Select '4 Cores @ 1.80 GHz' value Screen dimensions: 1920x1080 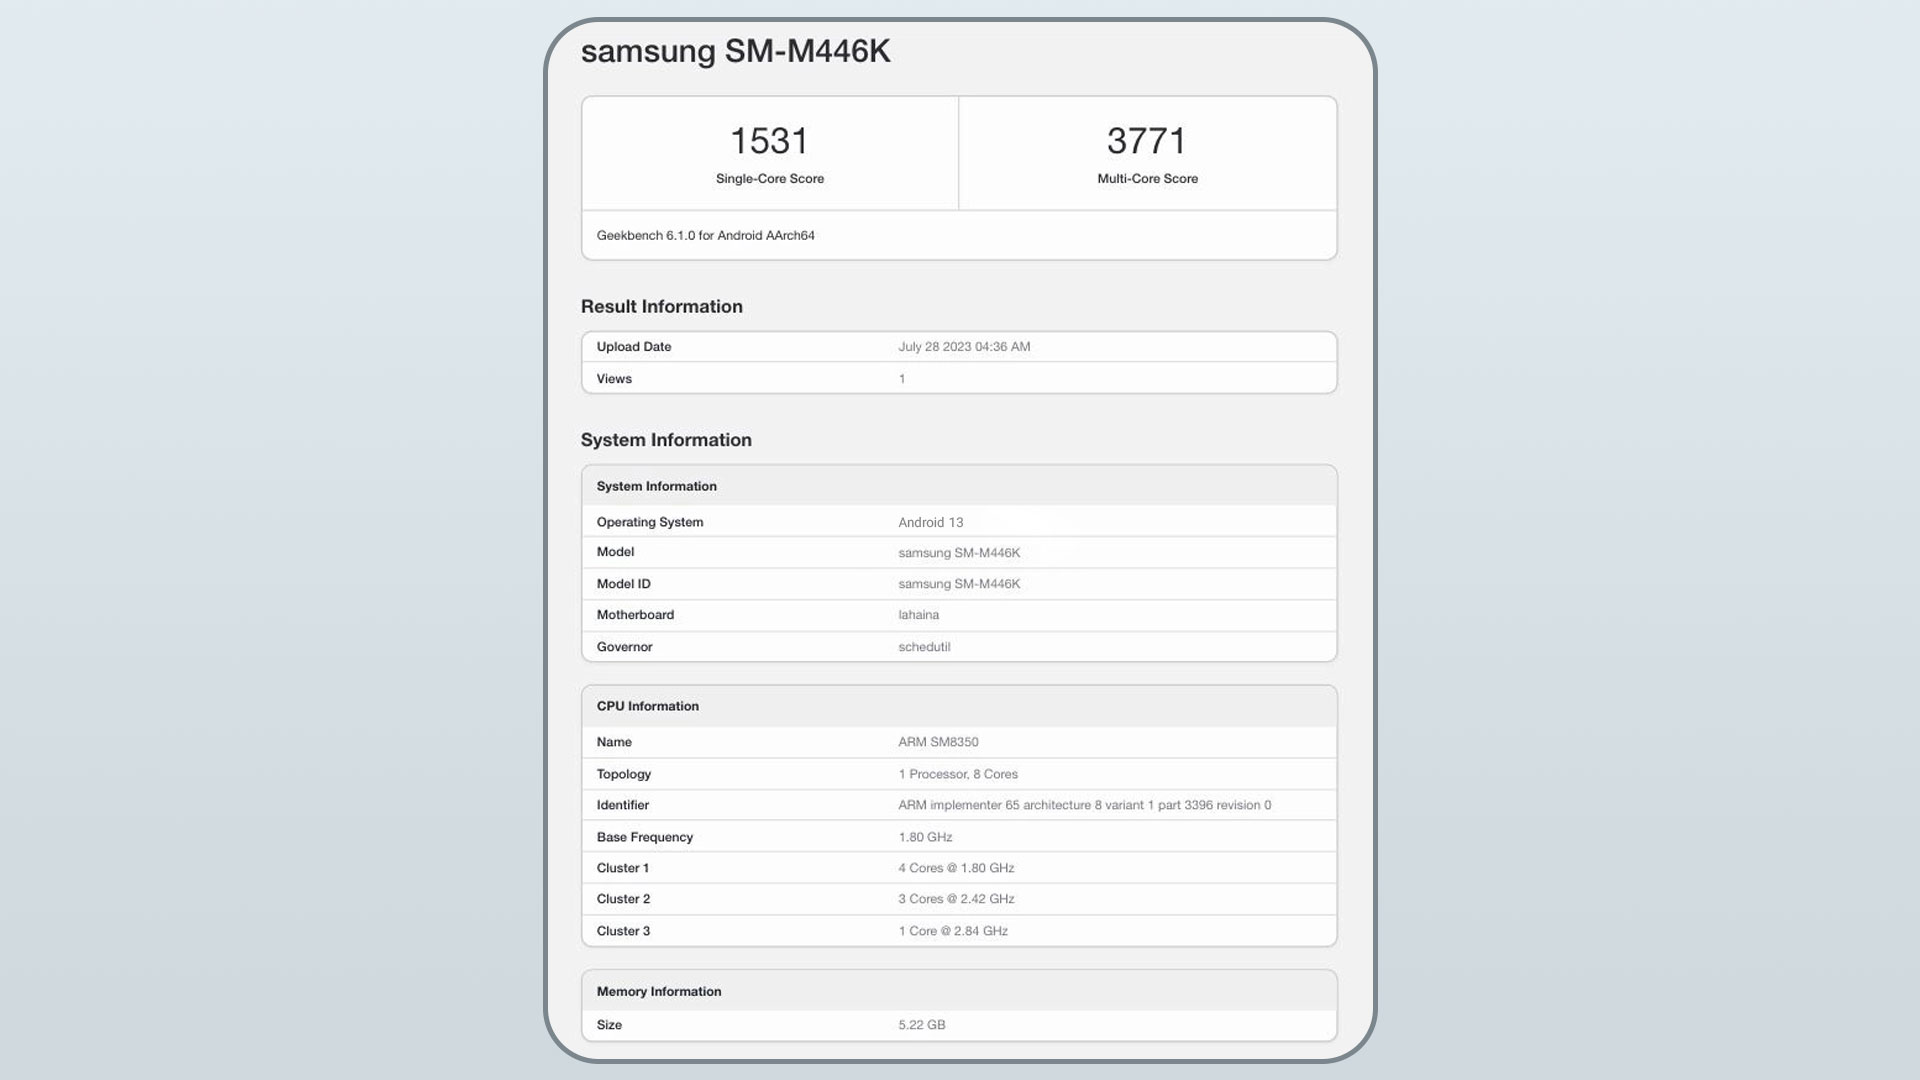956,868
